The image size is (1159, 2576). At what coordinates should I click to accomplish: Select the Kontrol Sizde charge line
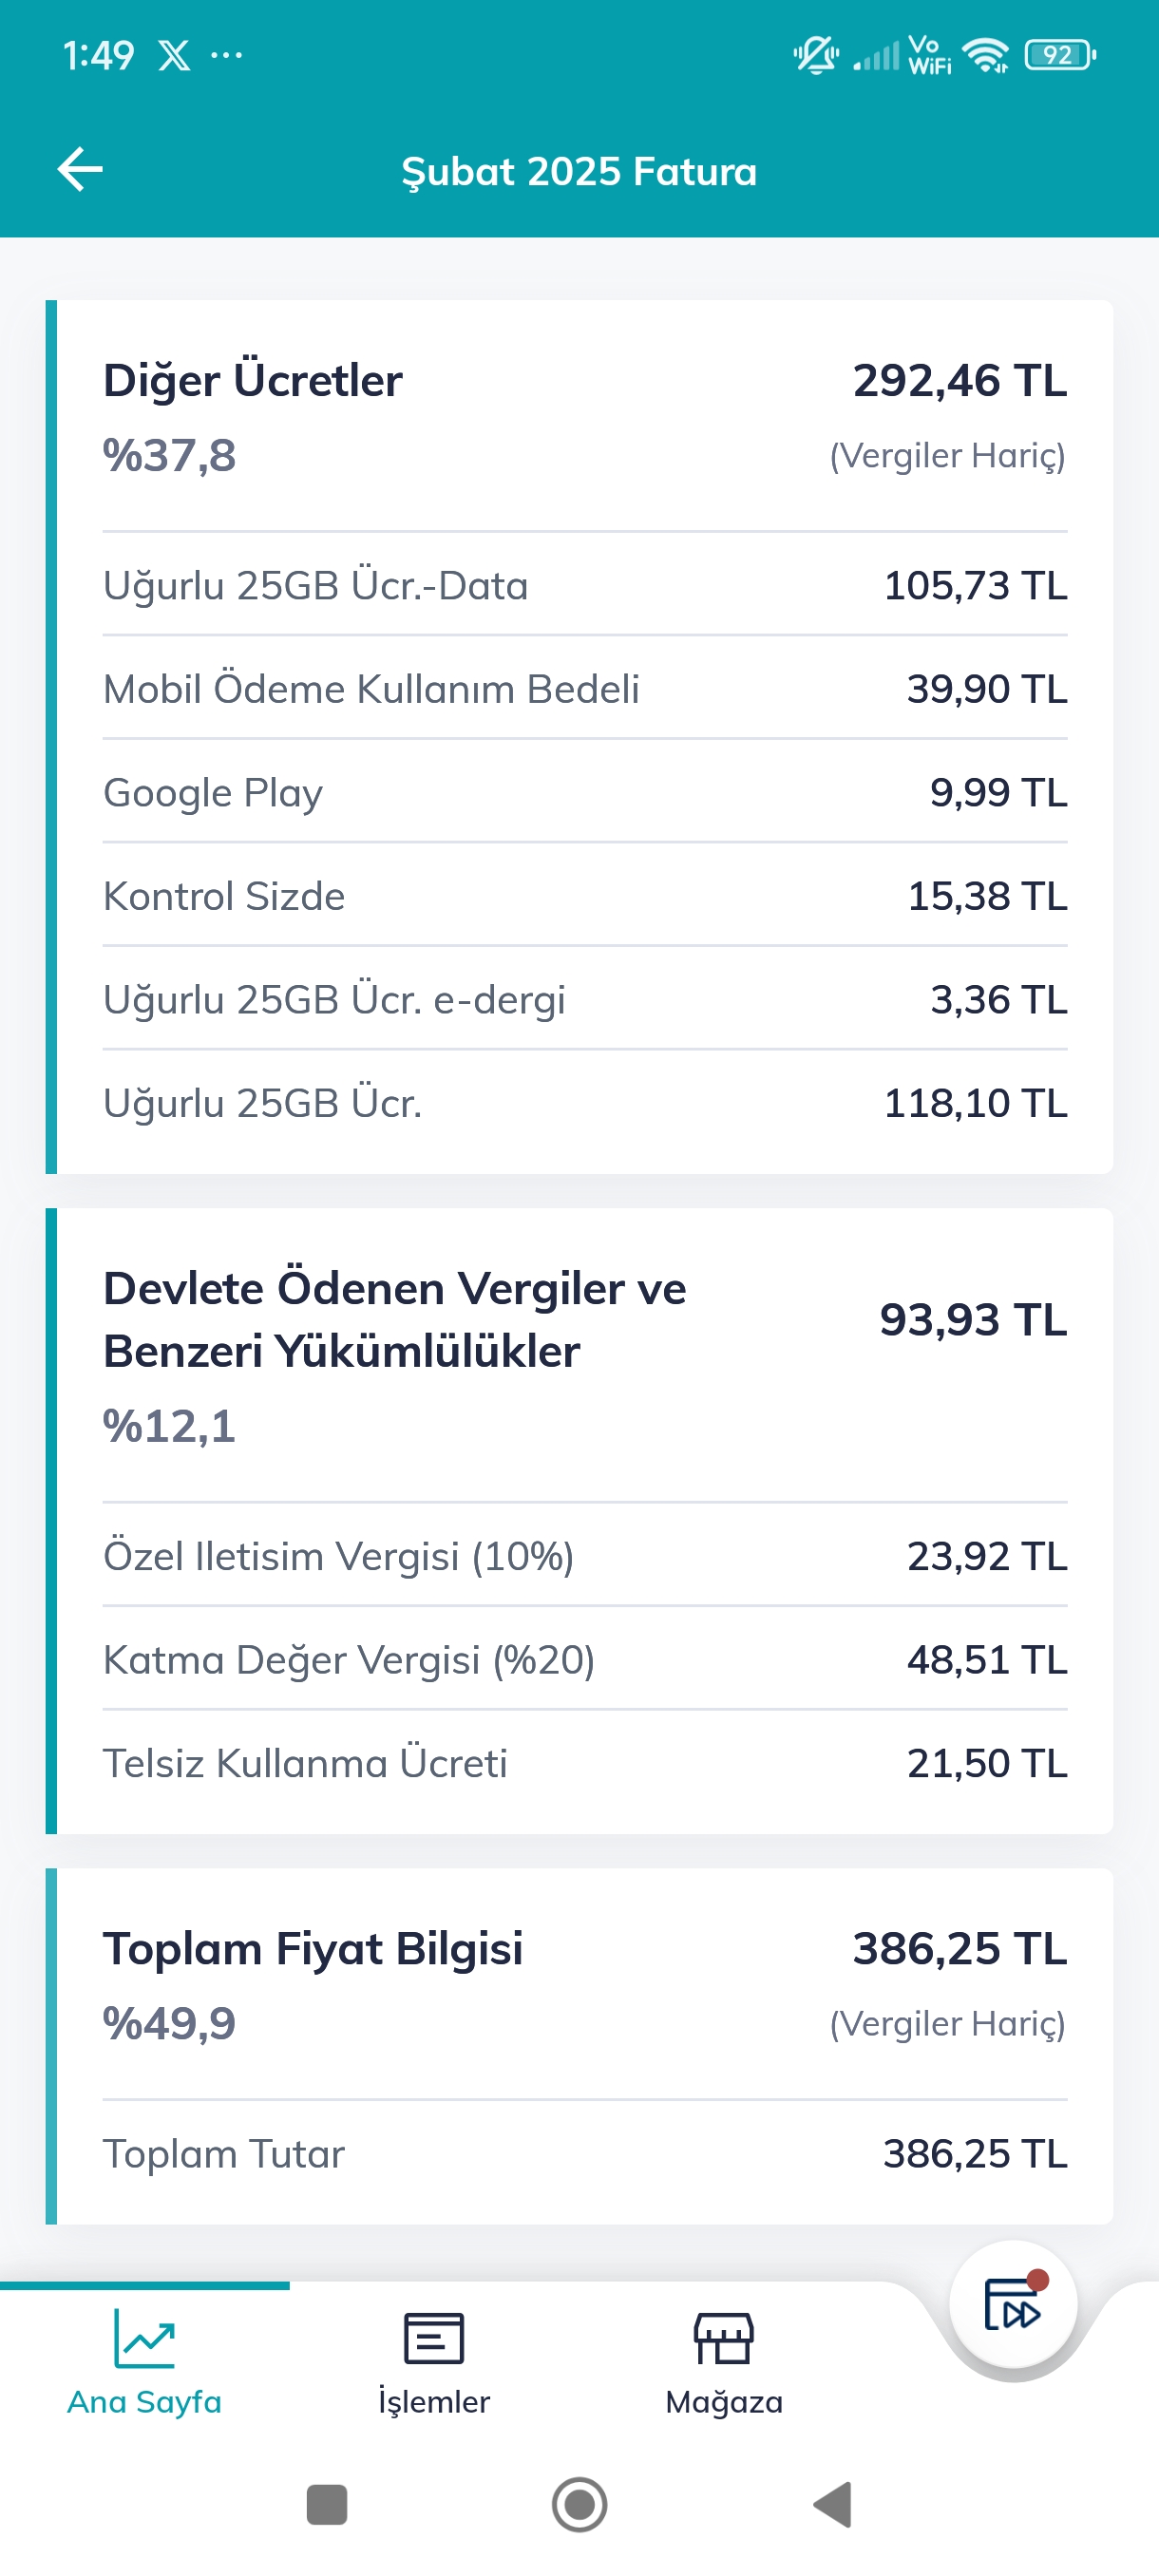click(584, 896)
